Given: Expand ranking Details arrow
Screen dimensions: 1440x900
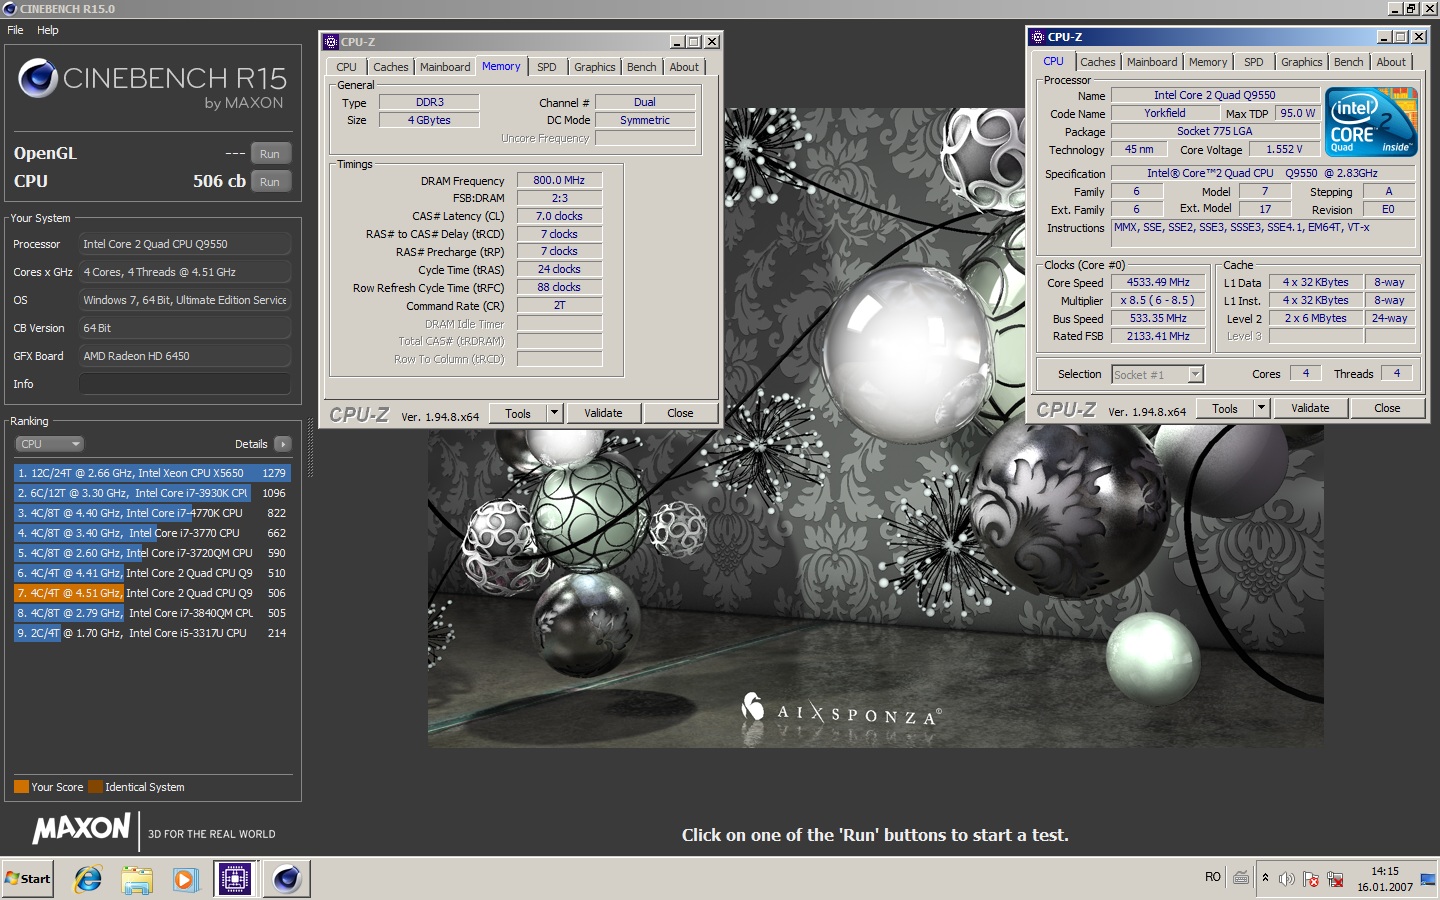Looking at the screenshot, I should (283, 444).
